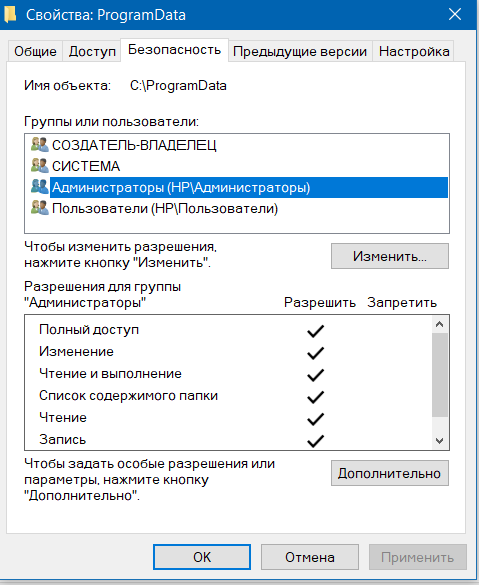The width and height of the screenshot is (479, 585).
Task: Click the Администраторы group icon
Action: [x=40, y=187]
